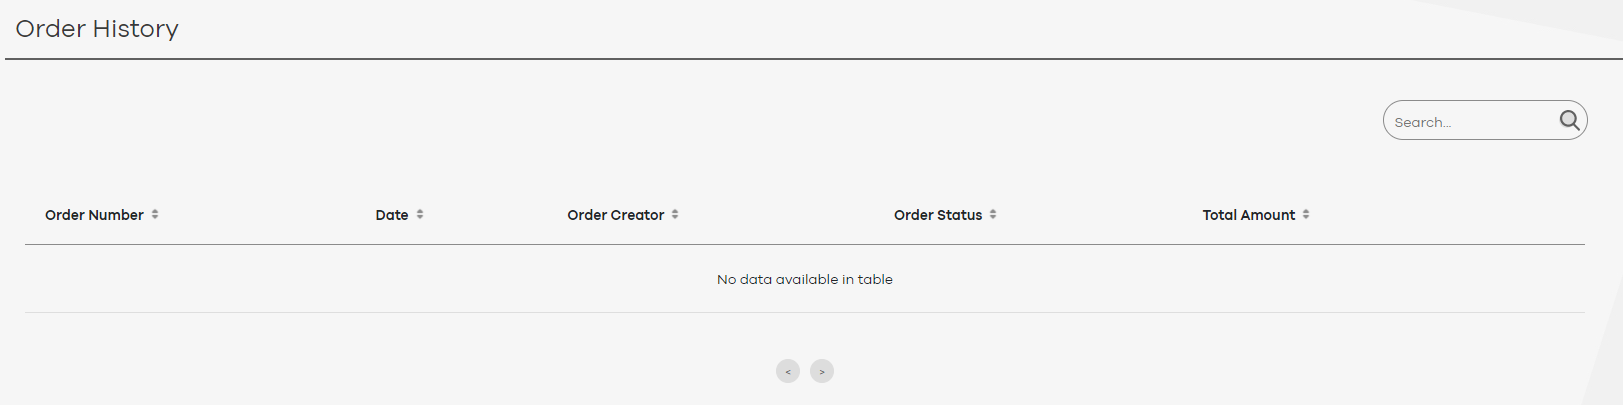Click the sort arrows beside Total Amount

(1306, 214)
